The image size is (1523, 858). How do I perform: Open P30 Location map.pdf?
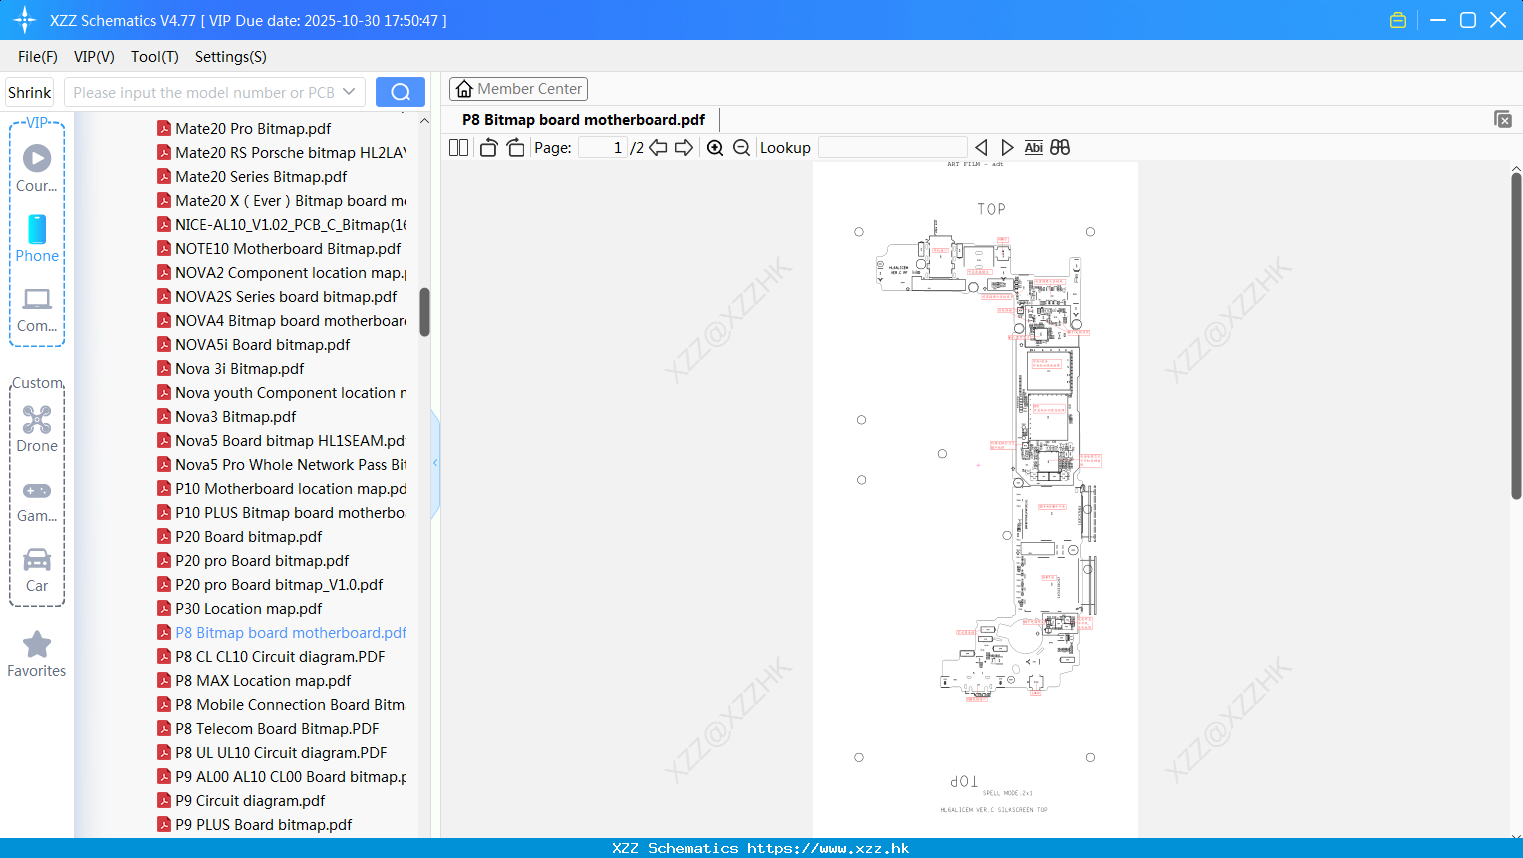(248, 608)
